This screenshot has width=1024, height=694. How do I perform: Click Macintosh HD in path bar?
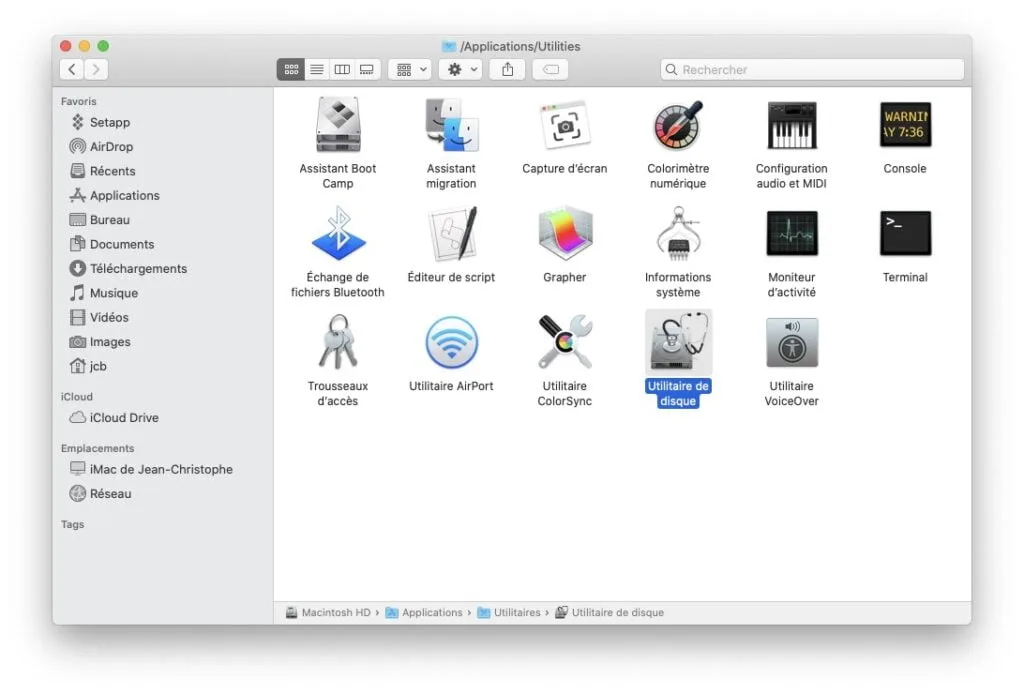(328, 612)
